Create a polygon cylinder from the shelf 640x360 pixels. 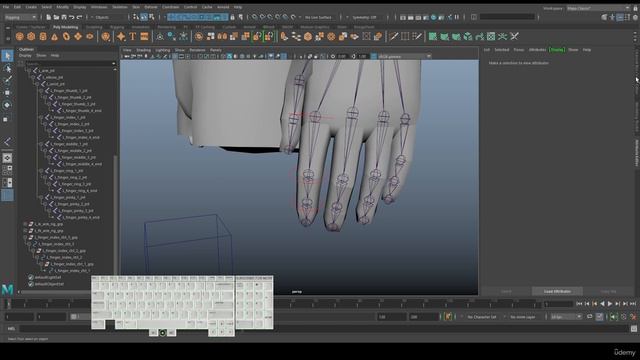[43, 37]
